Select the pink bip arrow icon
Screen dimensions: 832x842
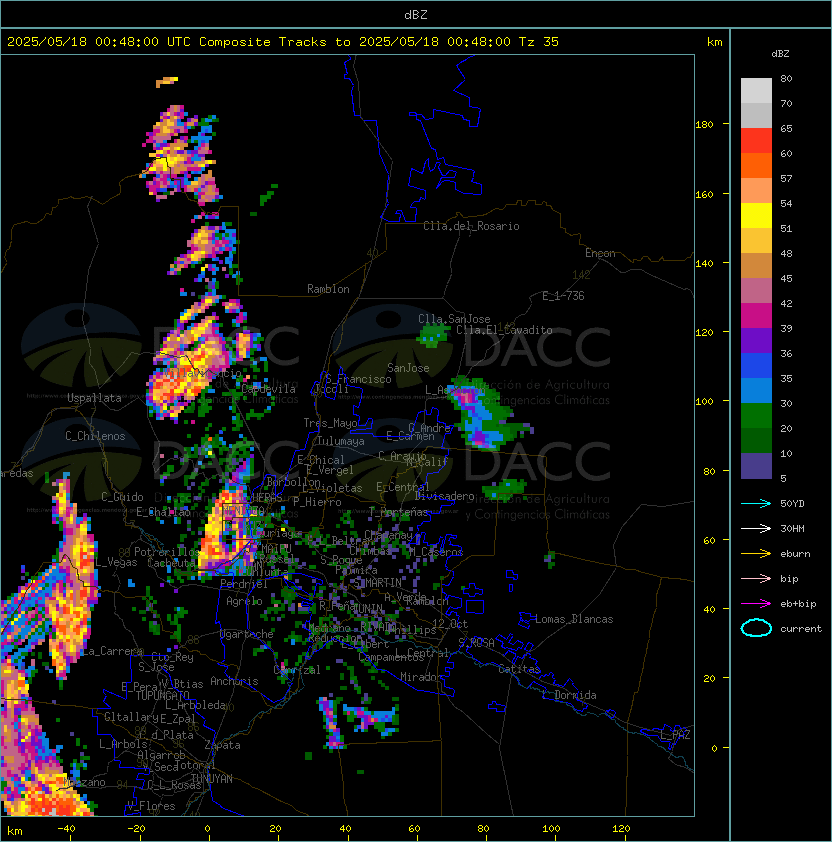[756, 579]
